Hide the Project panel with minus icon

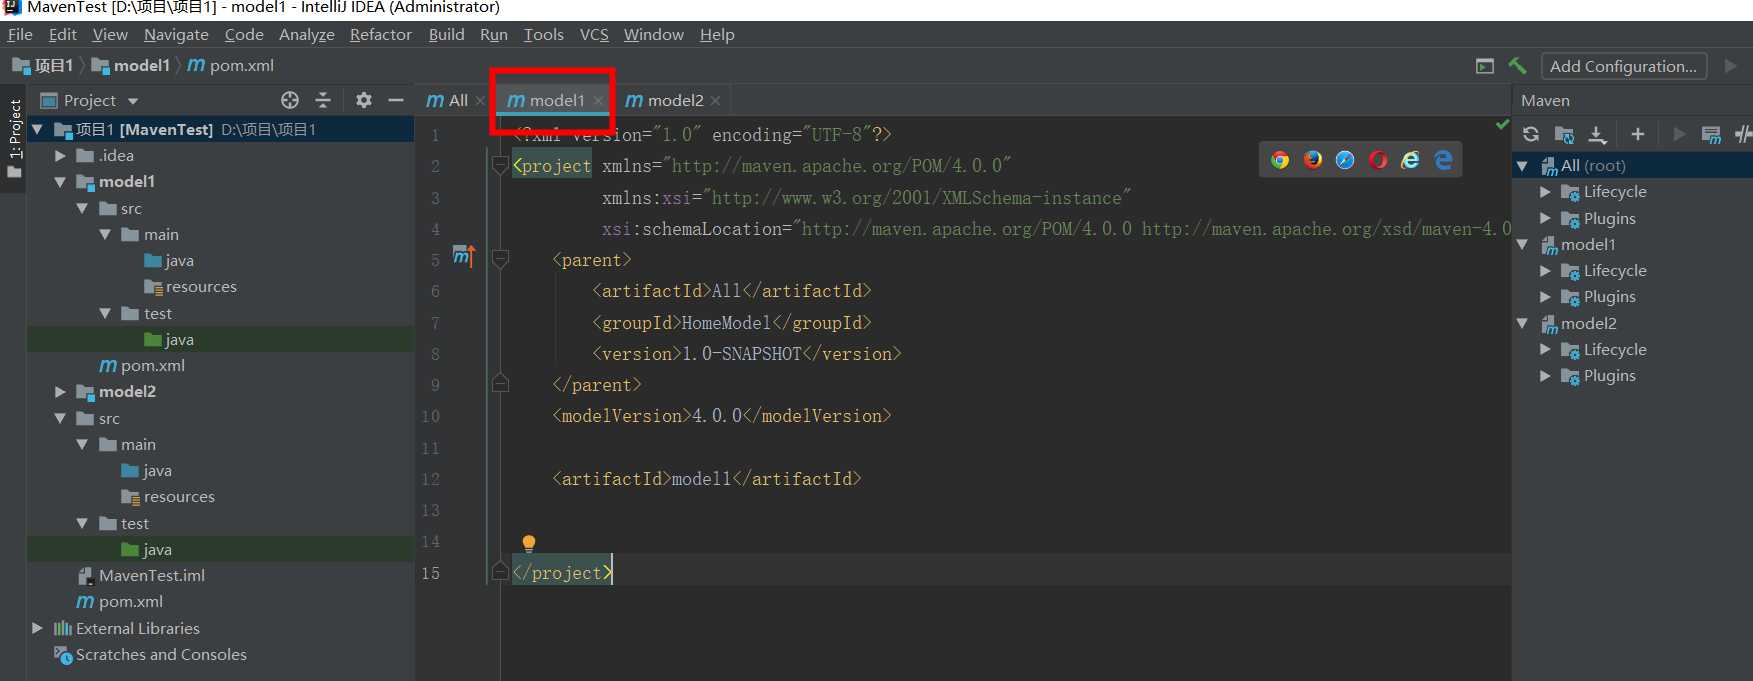(x=396, y=100)
